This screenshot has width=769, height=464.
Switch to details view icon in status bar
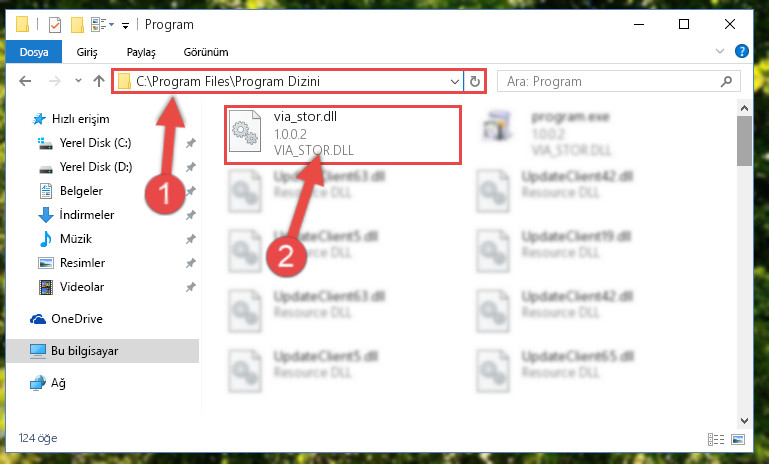pyautogui.click(x=716, y=439)
